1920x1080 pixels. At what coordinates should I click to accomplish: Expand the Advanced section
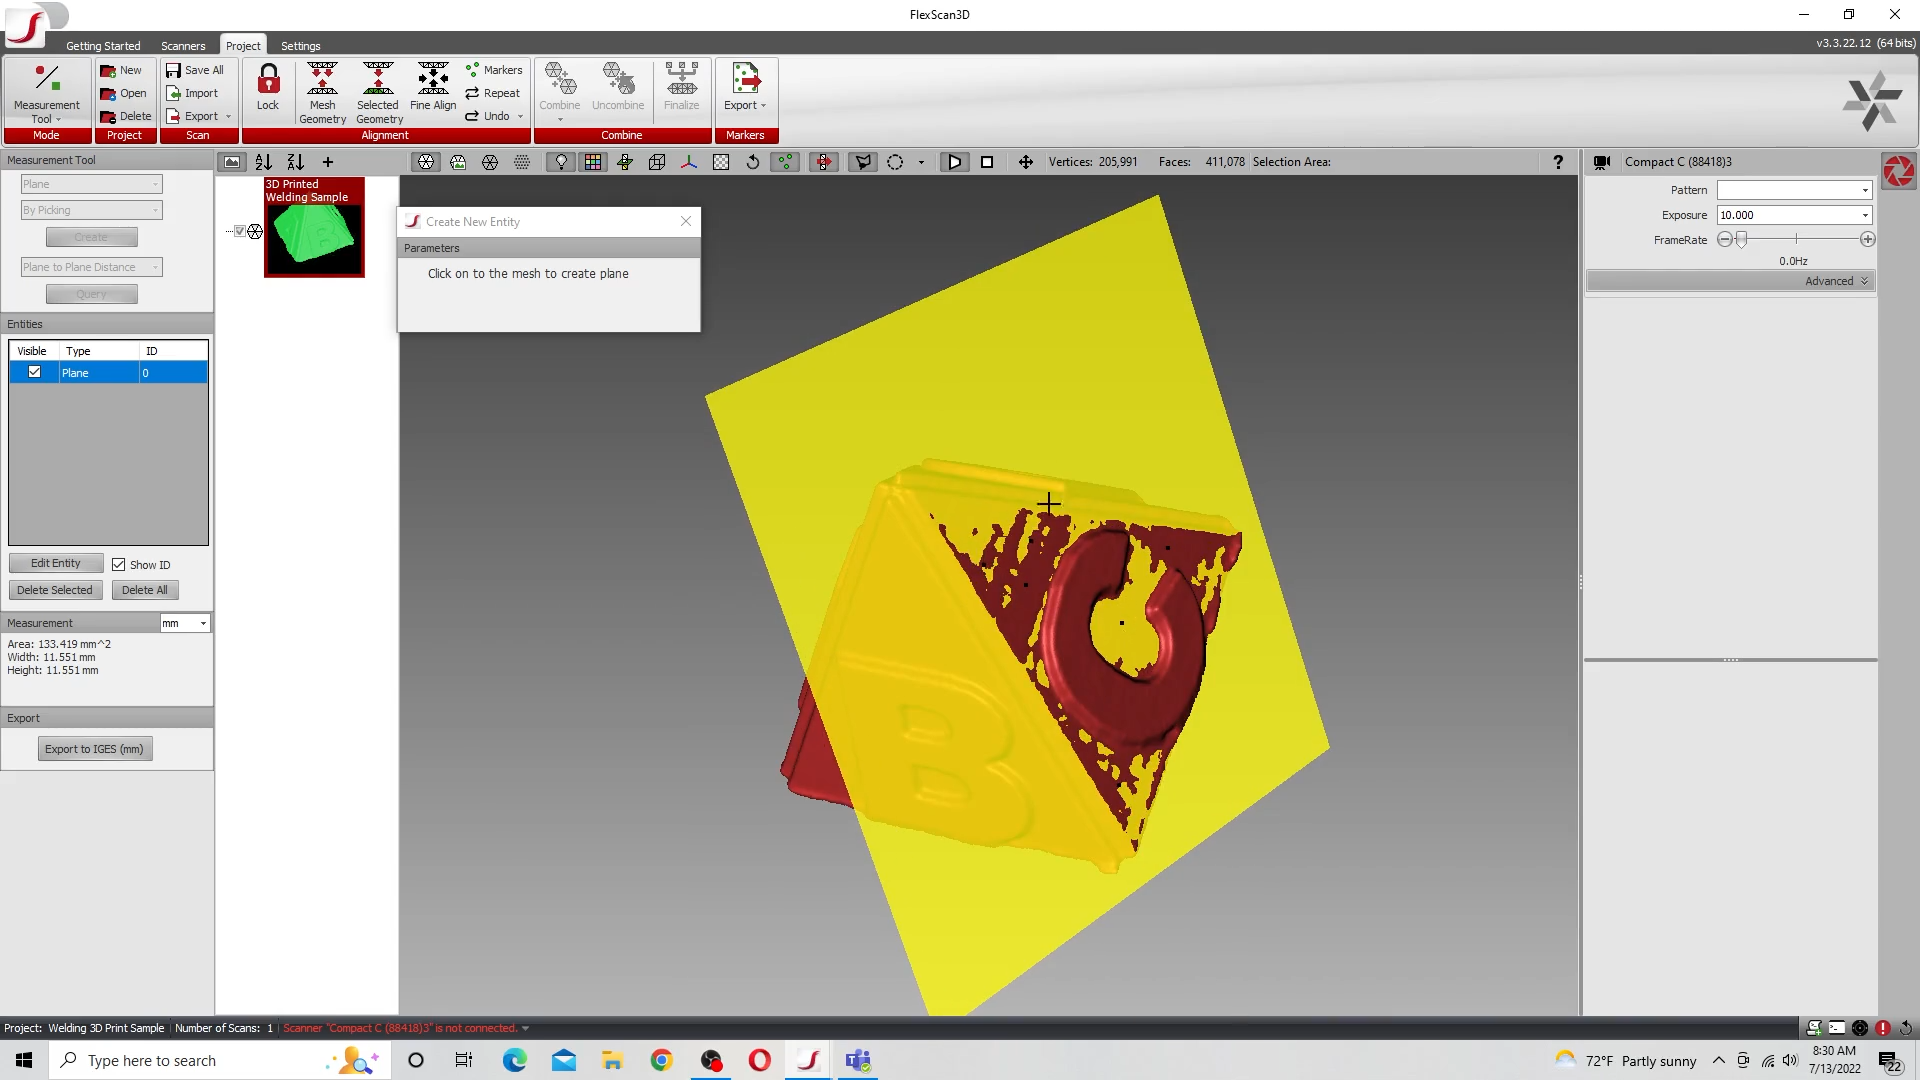pyautogui.click(x=1729, y=281)
